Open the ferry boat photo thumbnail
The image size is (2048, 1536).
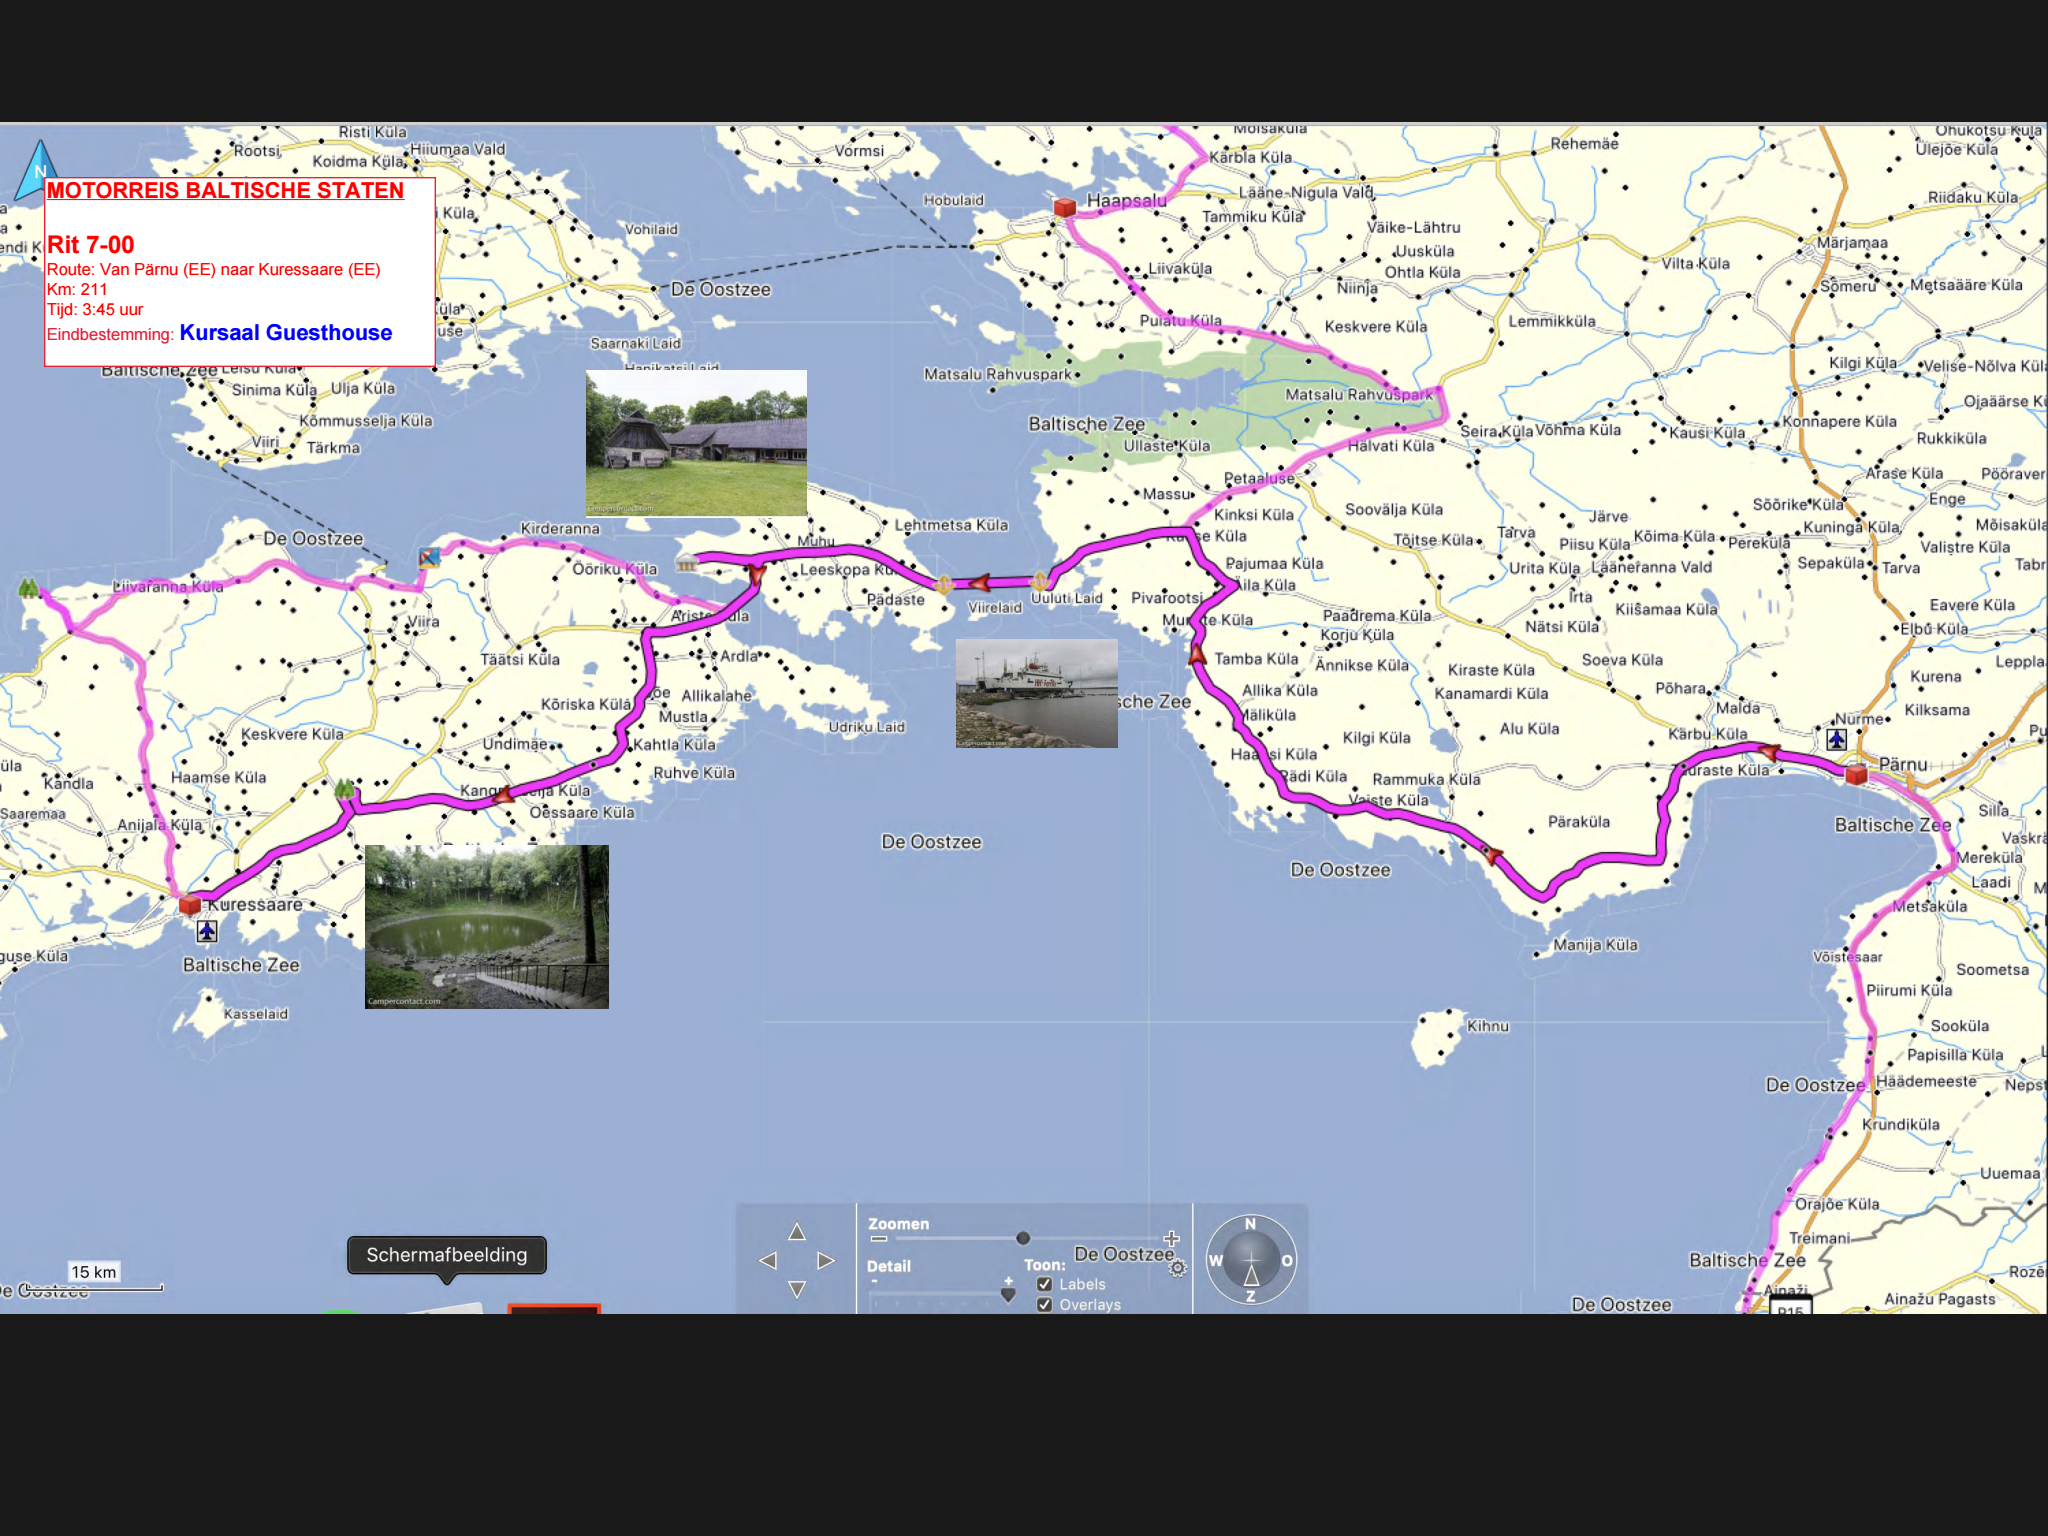pyautogui.click(x=1036, y=693)
